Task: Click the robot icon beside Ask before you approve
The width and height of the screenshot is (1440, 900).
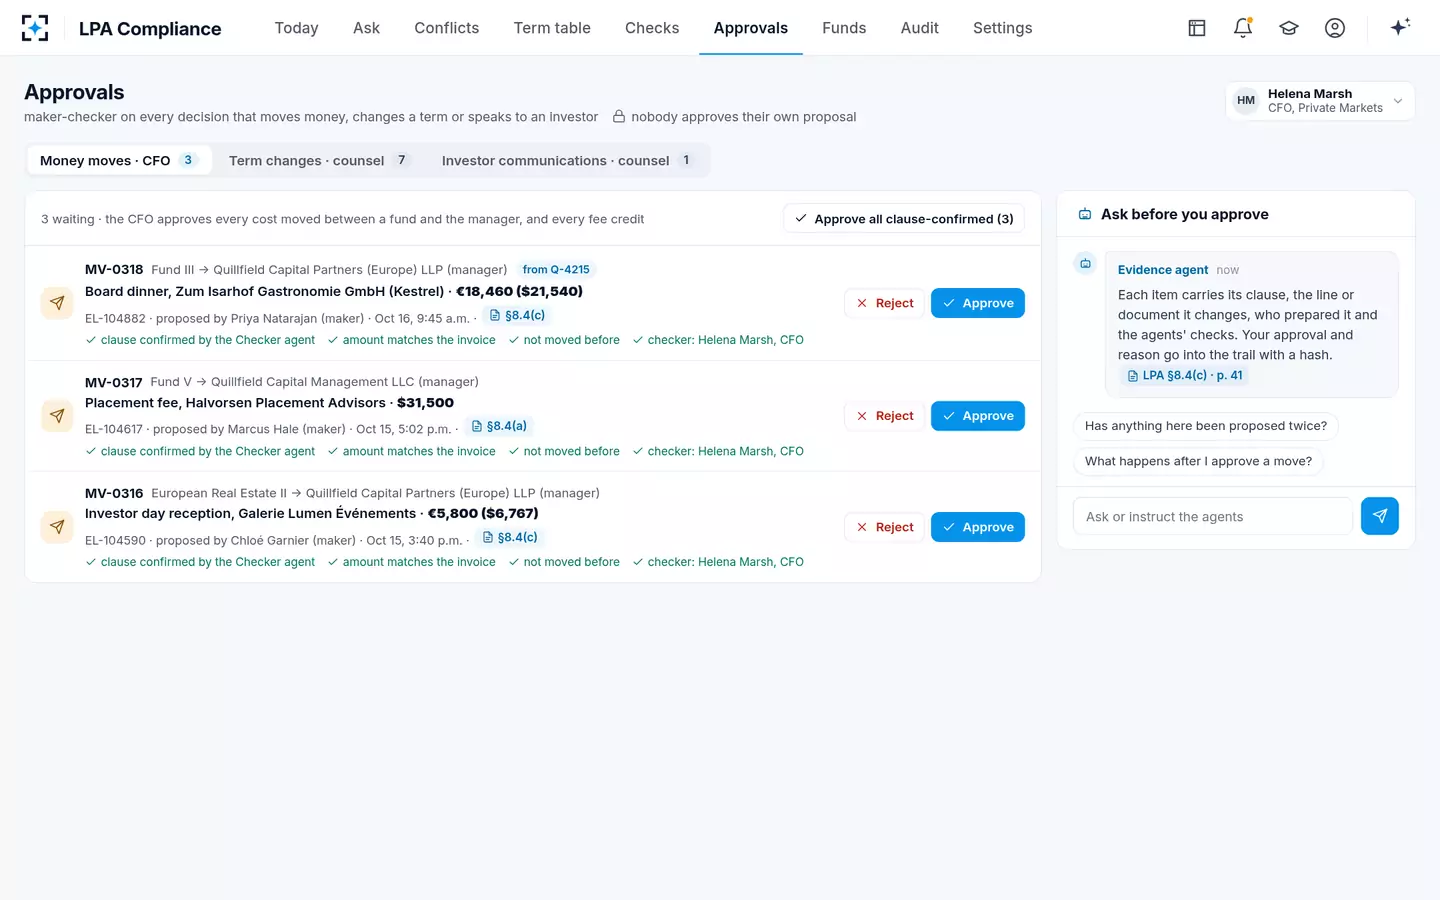Action: pos(1085,214)
